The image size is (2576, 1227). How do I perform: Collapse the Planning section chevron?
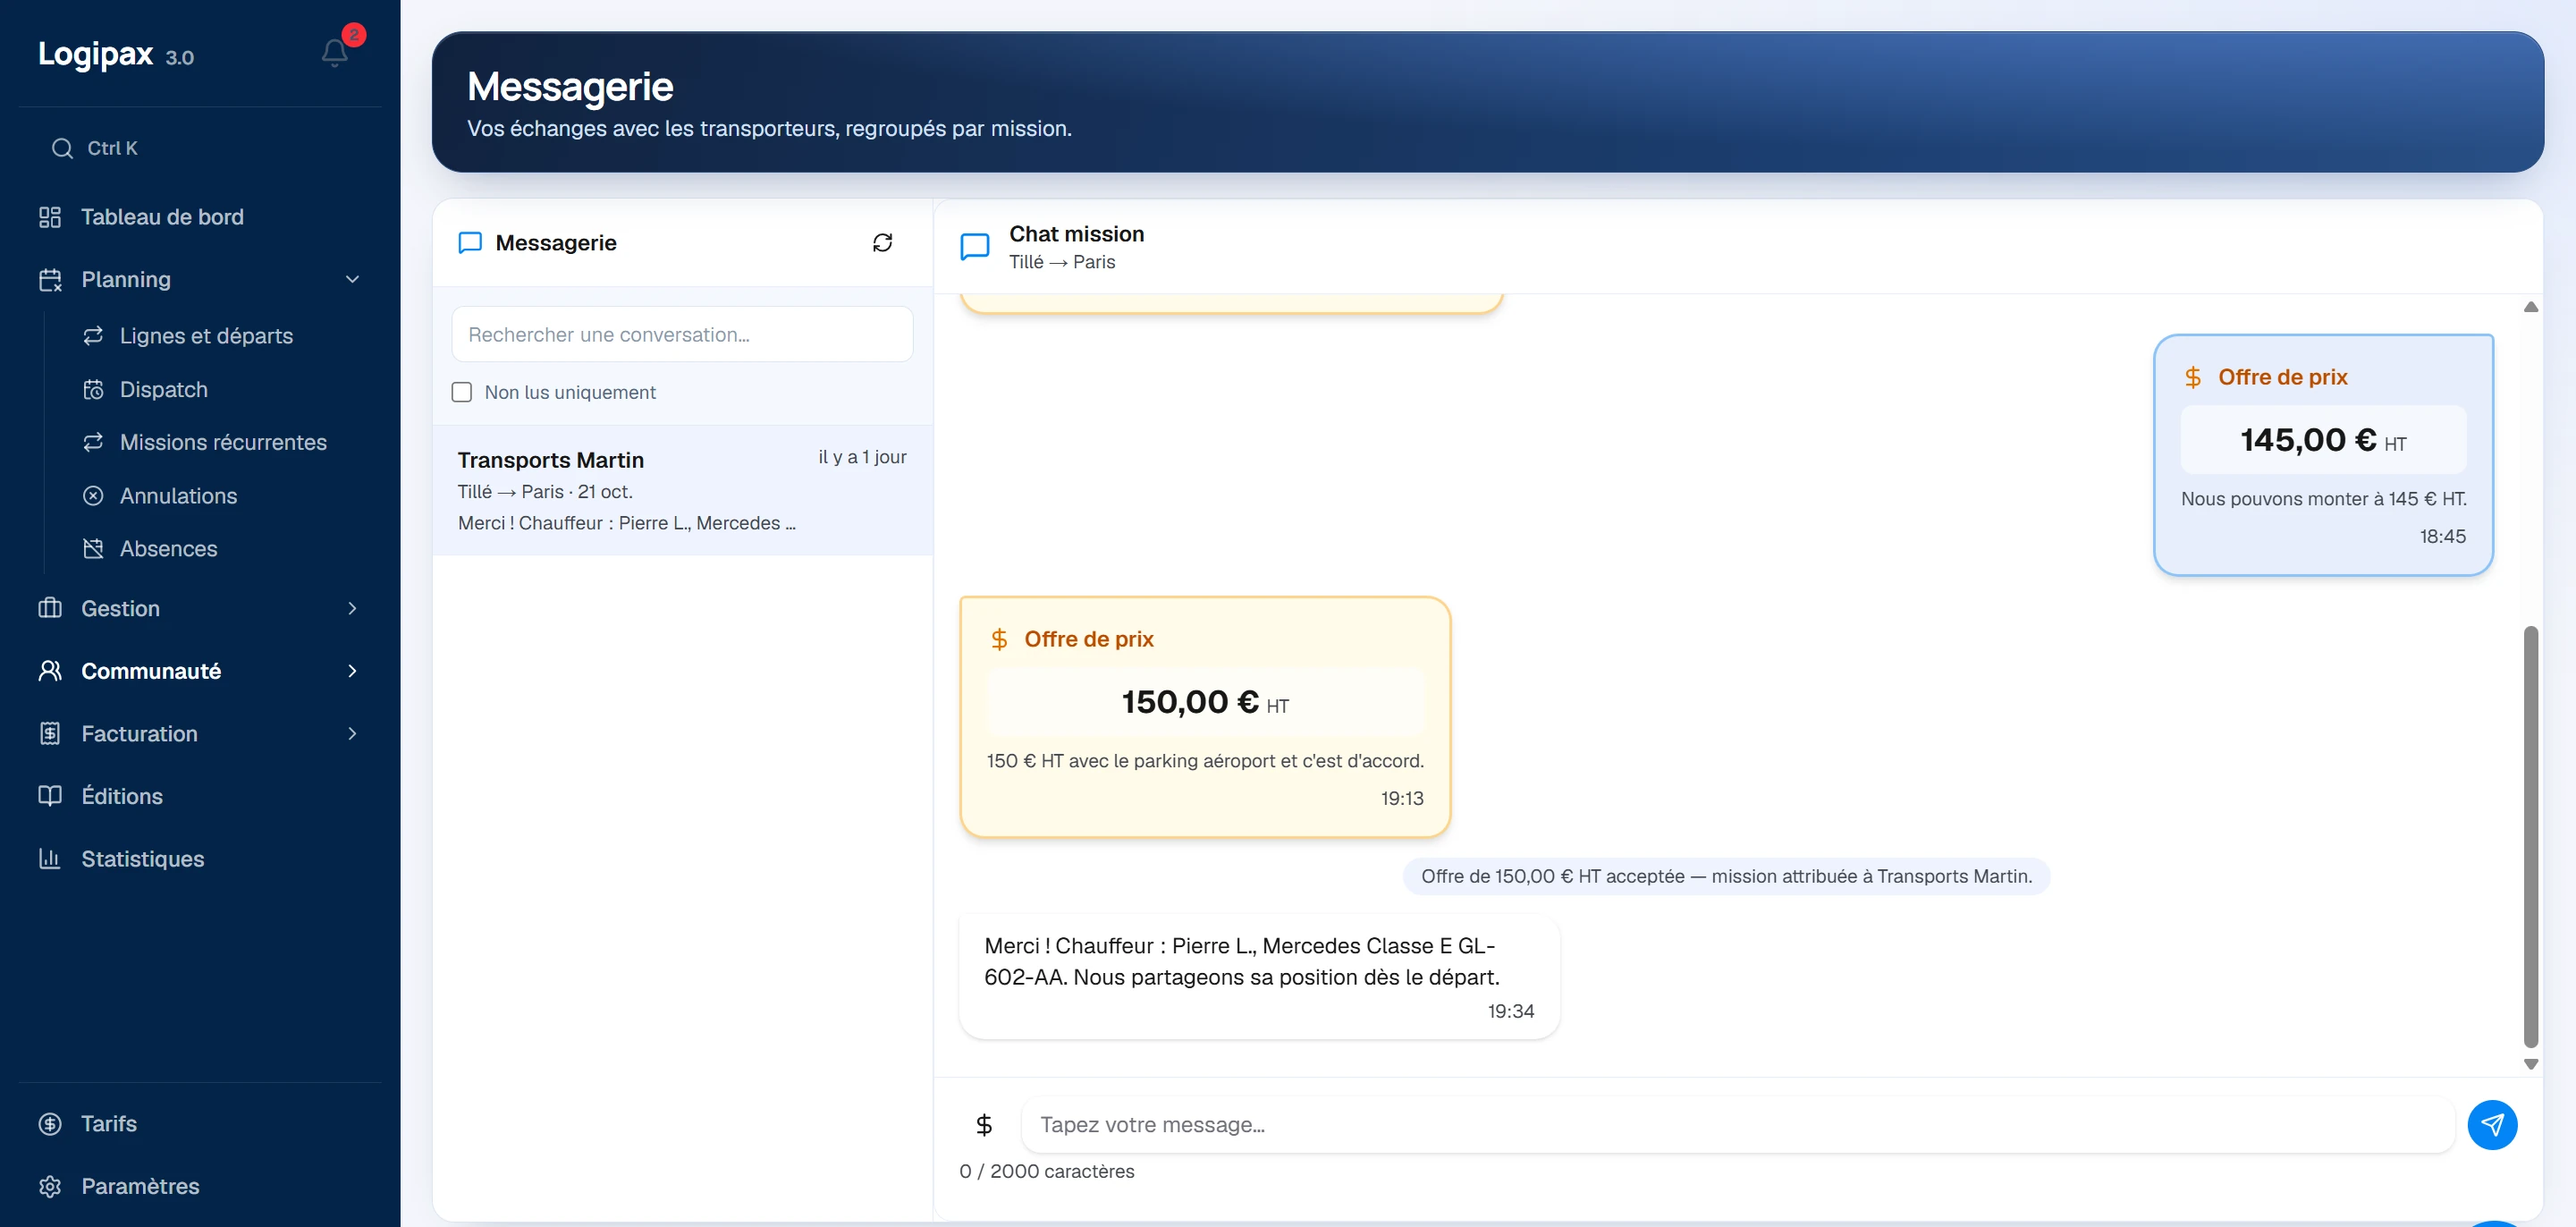352,279
